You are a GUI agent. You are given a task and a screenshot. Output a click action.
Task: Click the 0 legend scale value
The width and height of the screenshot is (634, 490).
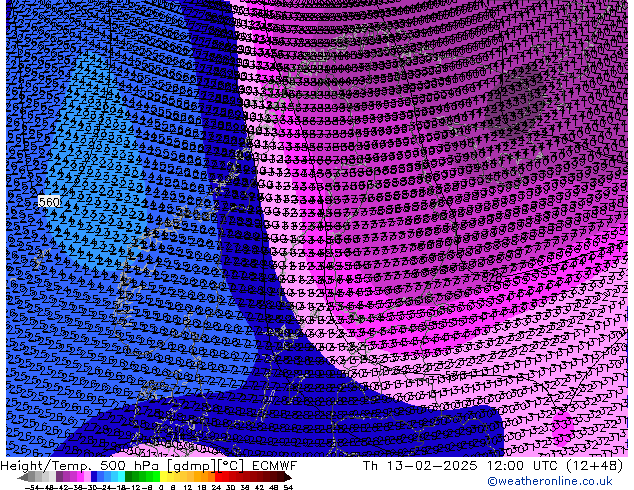(x=161, y=488)
